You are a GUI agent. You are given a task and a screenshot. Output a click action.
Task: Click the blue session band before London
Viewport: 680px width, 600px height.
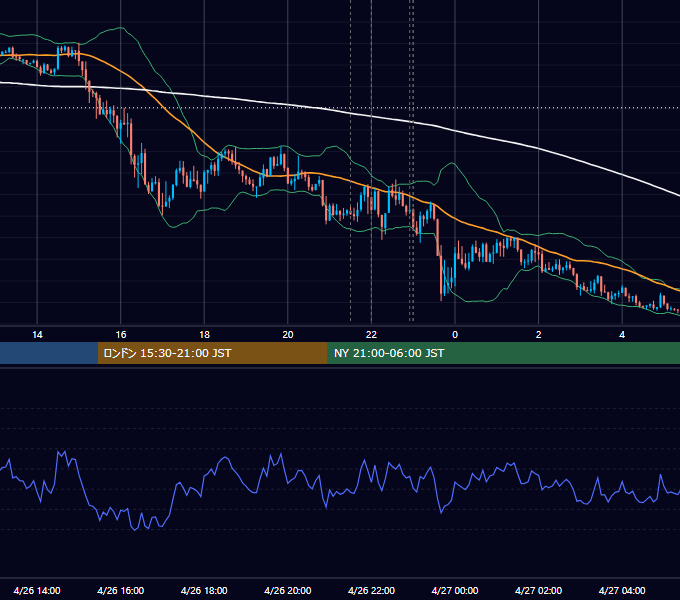coord(49,353)
